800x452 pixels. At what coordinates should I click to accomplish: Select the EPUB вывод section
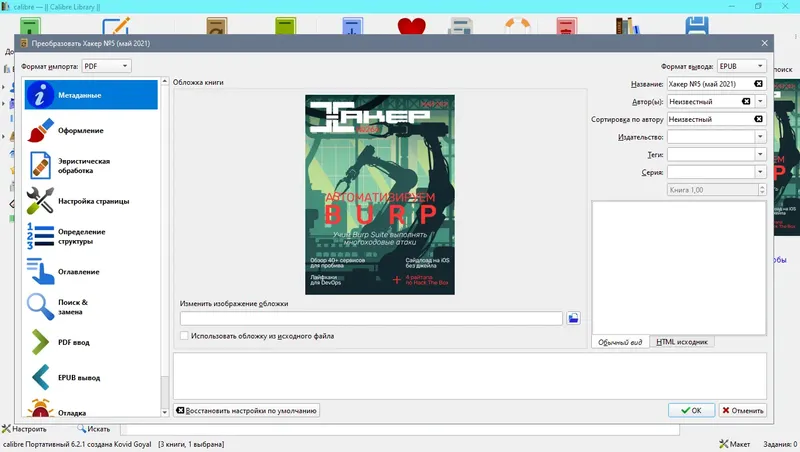click(x=91, y=378)
